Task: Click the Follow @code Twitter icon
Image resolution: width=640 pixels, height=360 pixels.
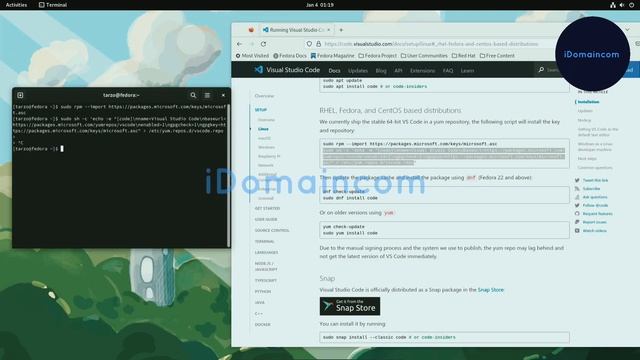Action: [577, 205]
